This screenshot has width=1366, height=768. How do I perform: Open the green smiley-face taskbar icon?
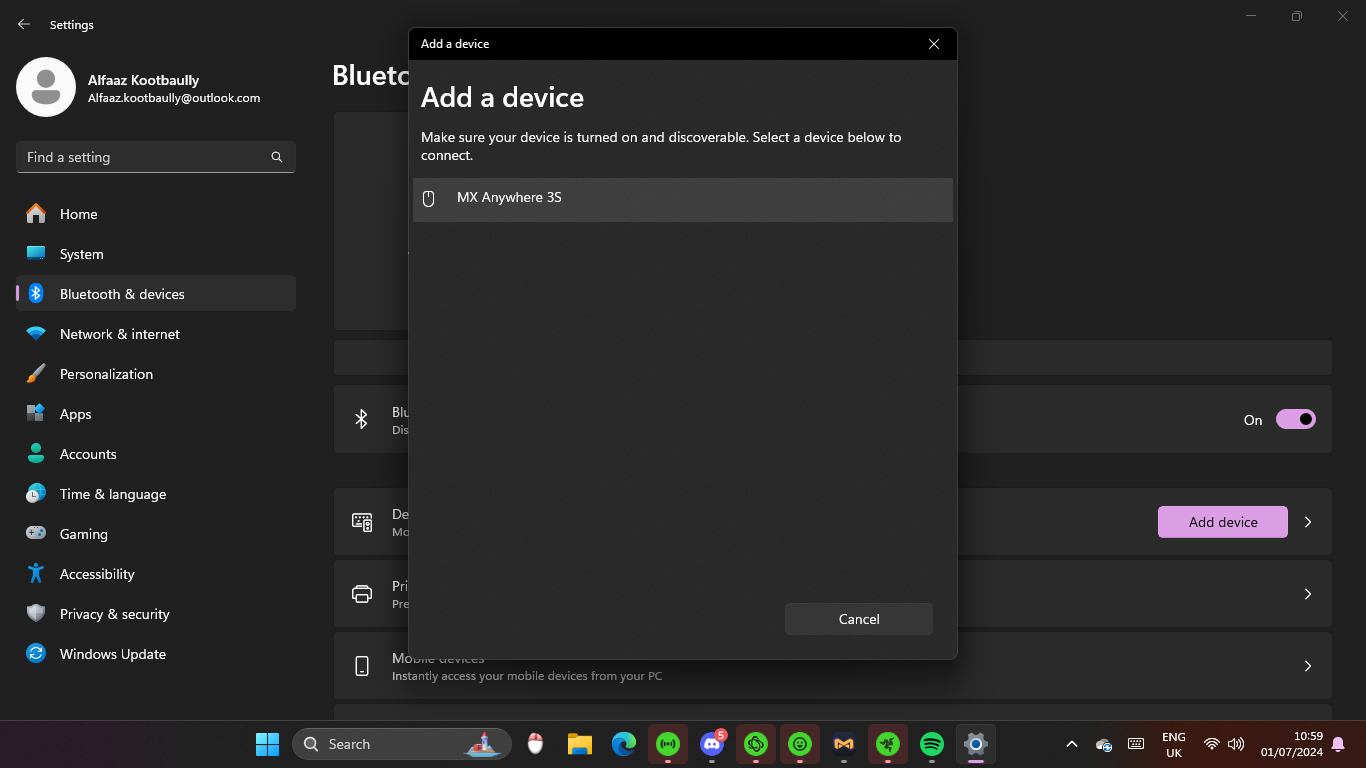pos(800,744)
